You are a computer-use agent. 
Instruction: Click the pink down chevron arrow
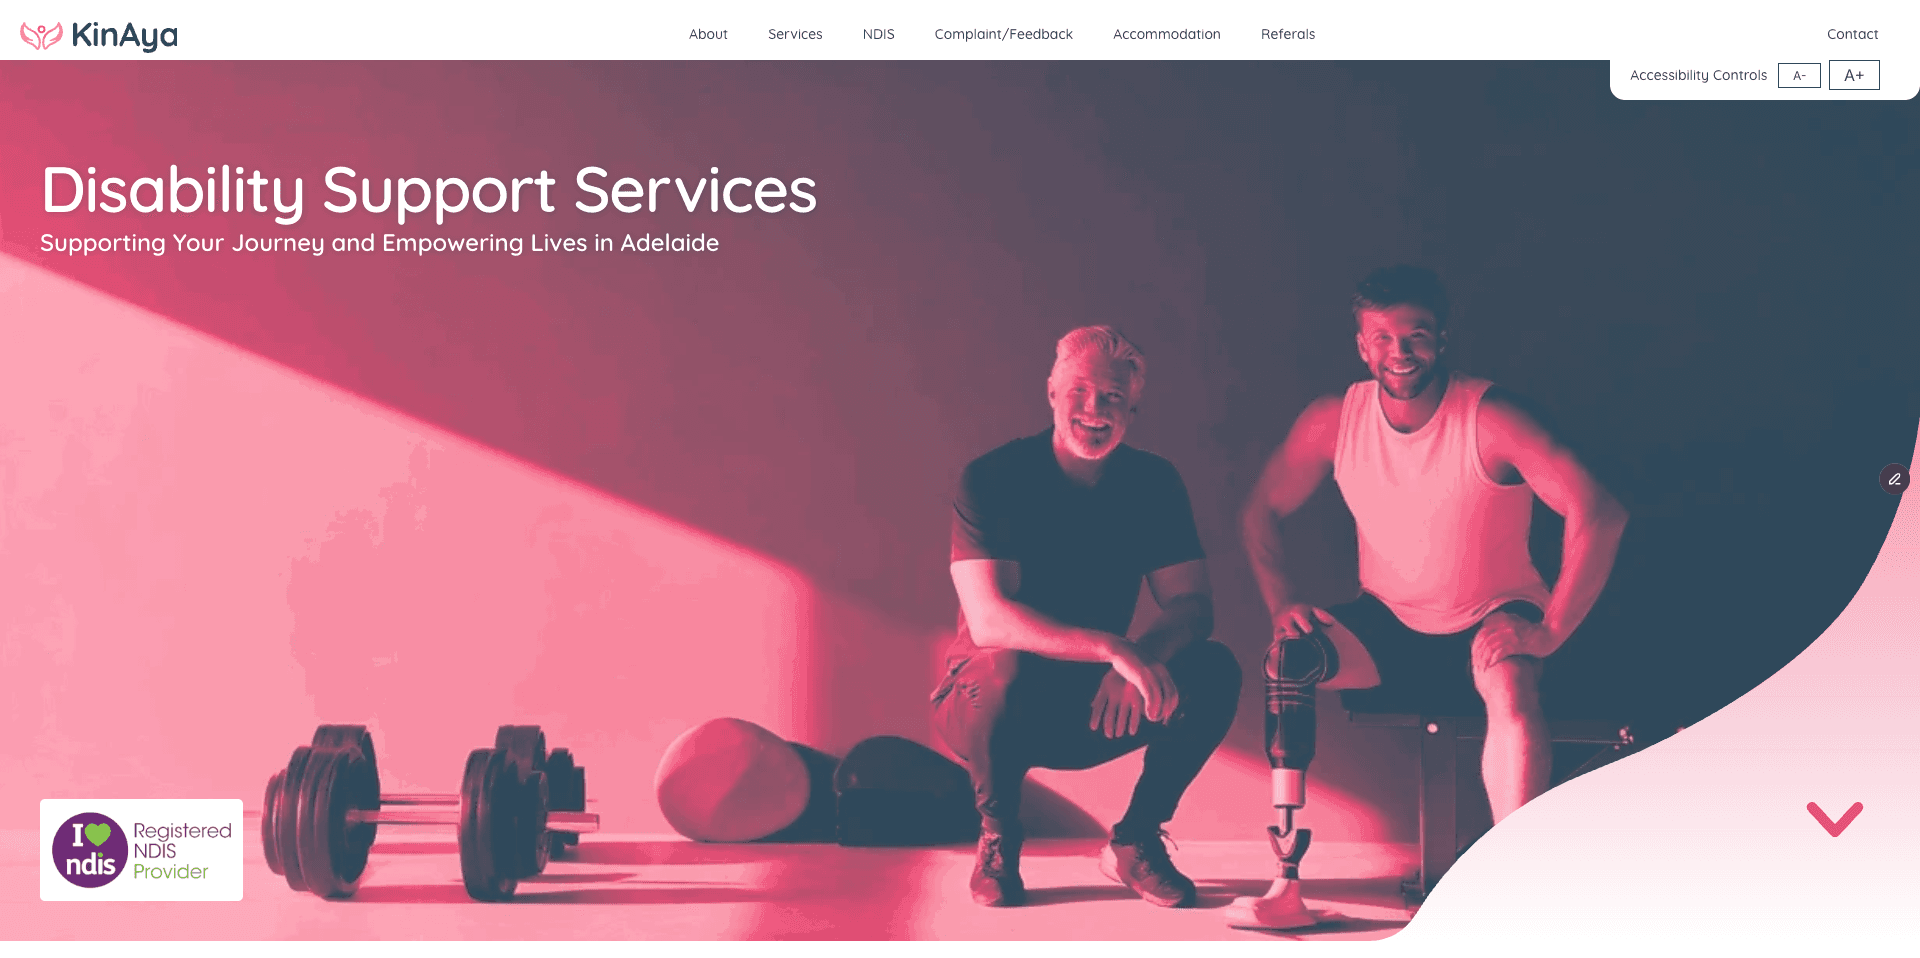click(x=1834, y=818)
